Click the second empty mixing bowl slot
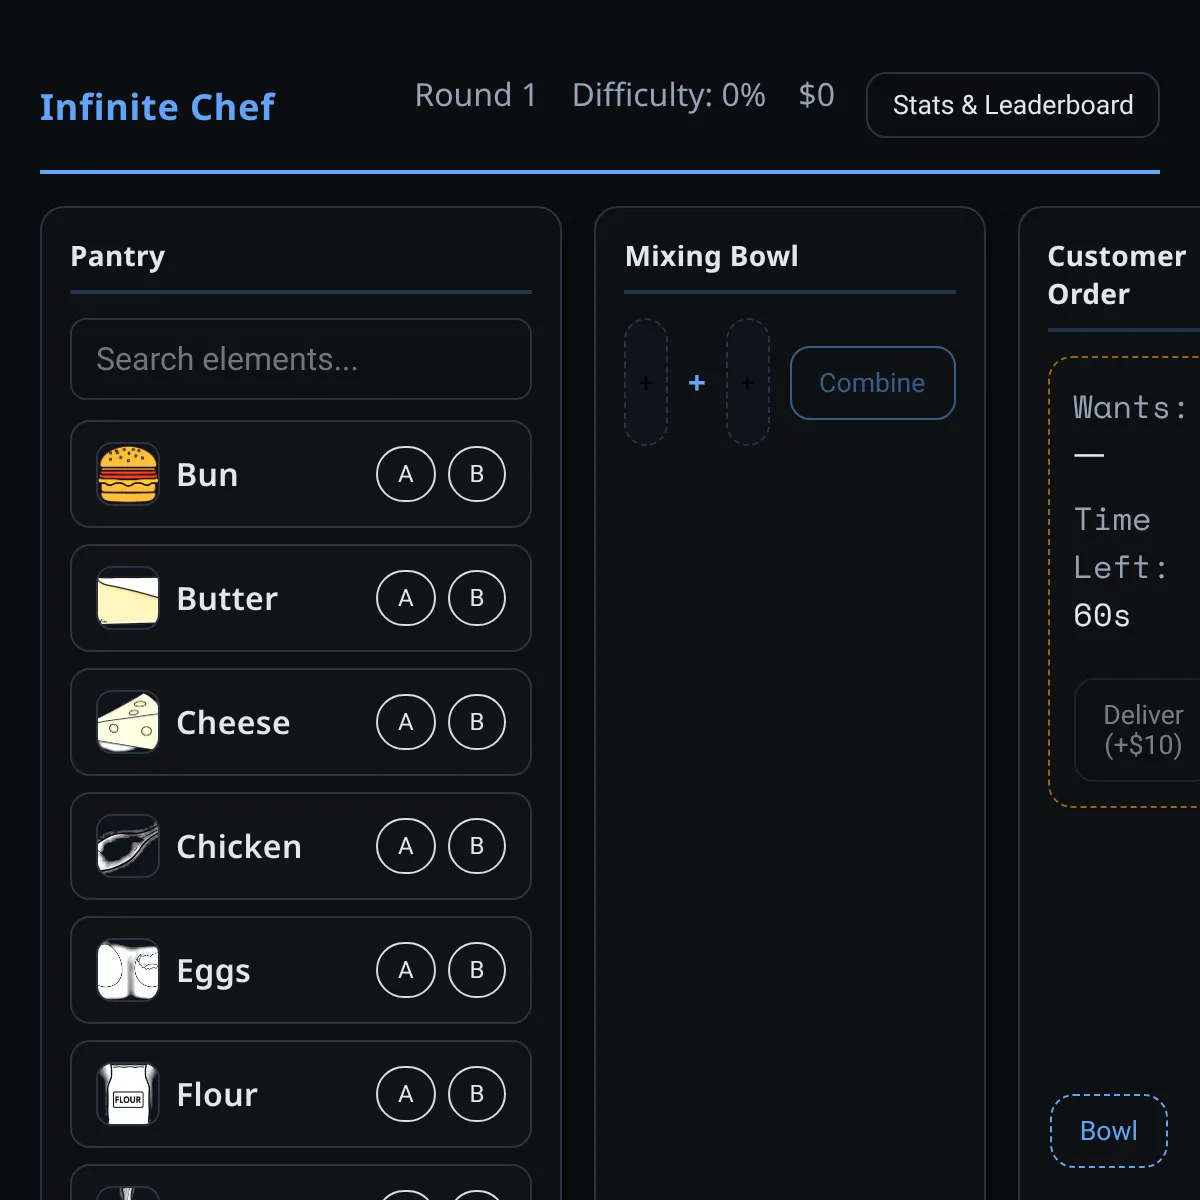The image size is (1200, 1200). click(x=747, y=383)
